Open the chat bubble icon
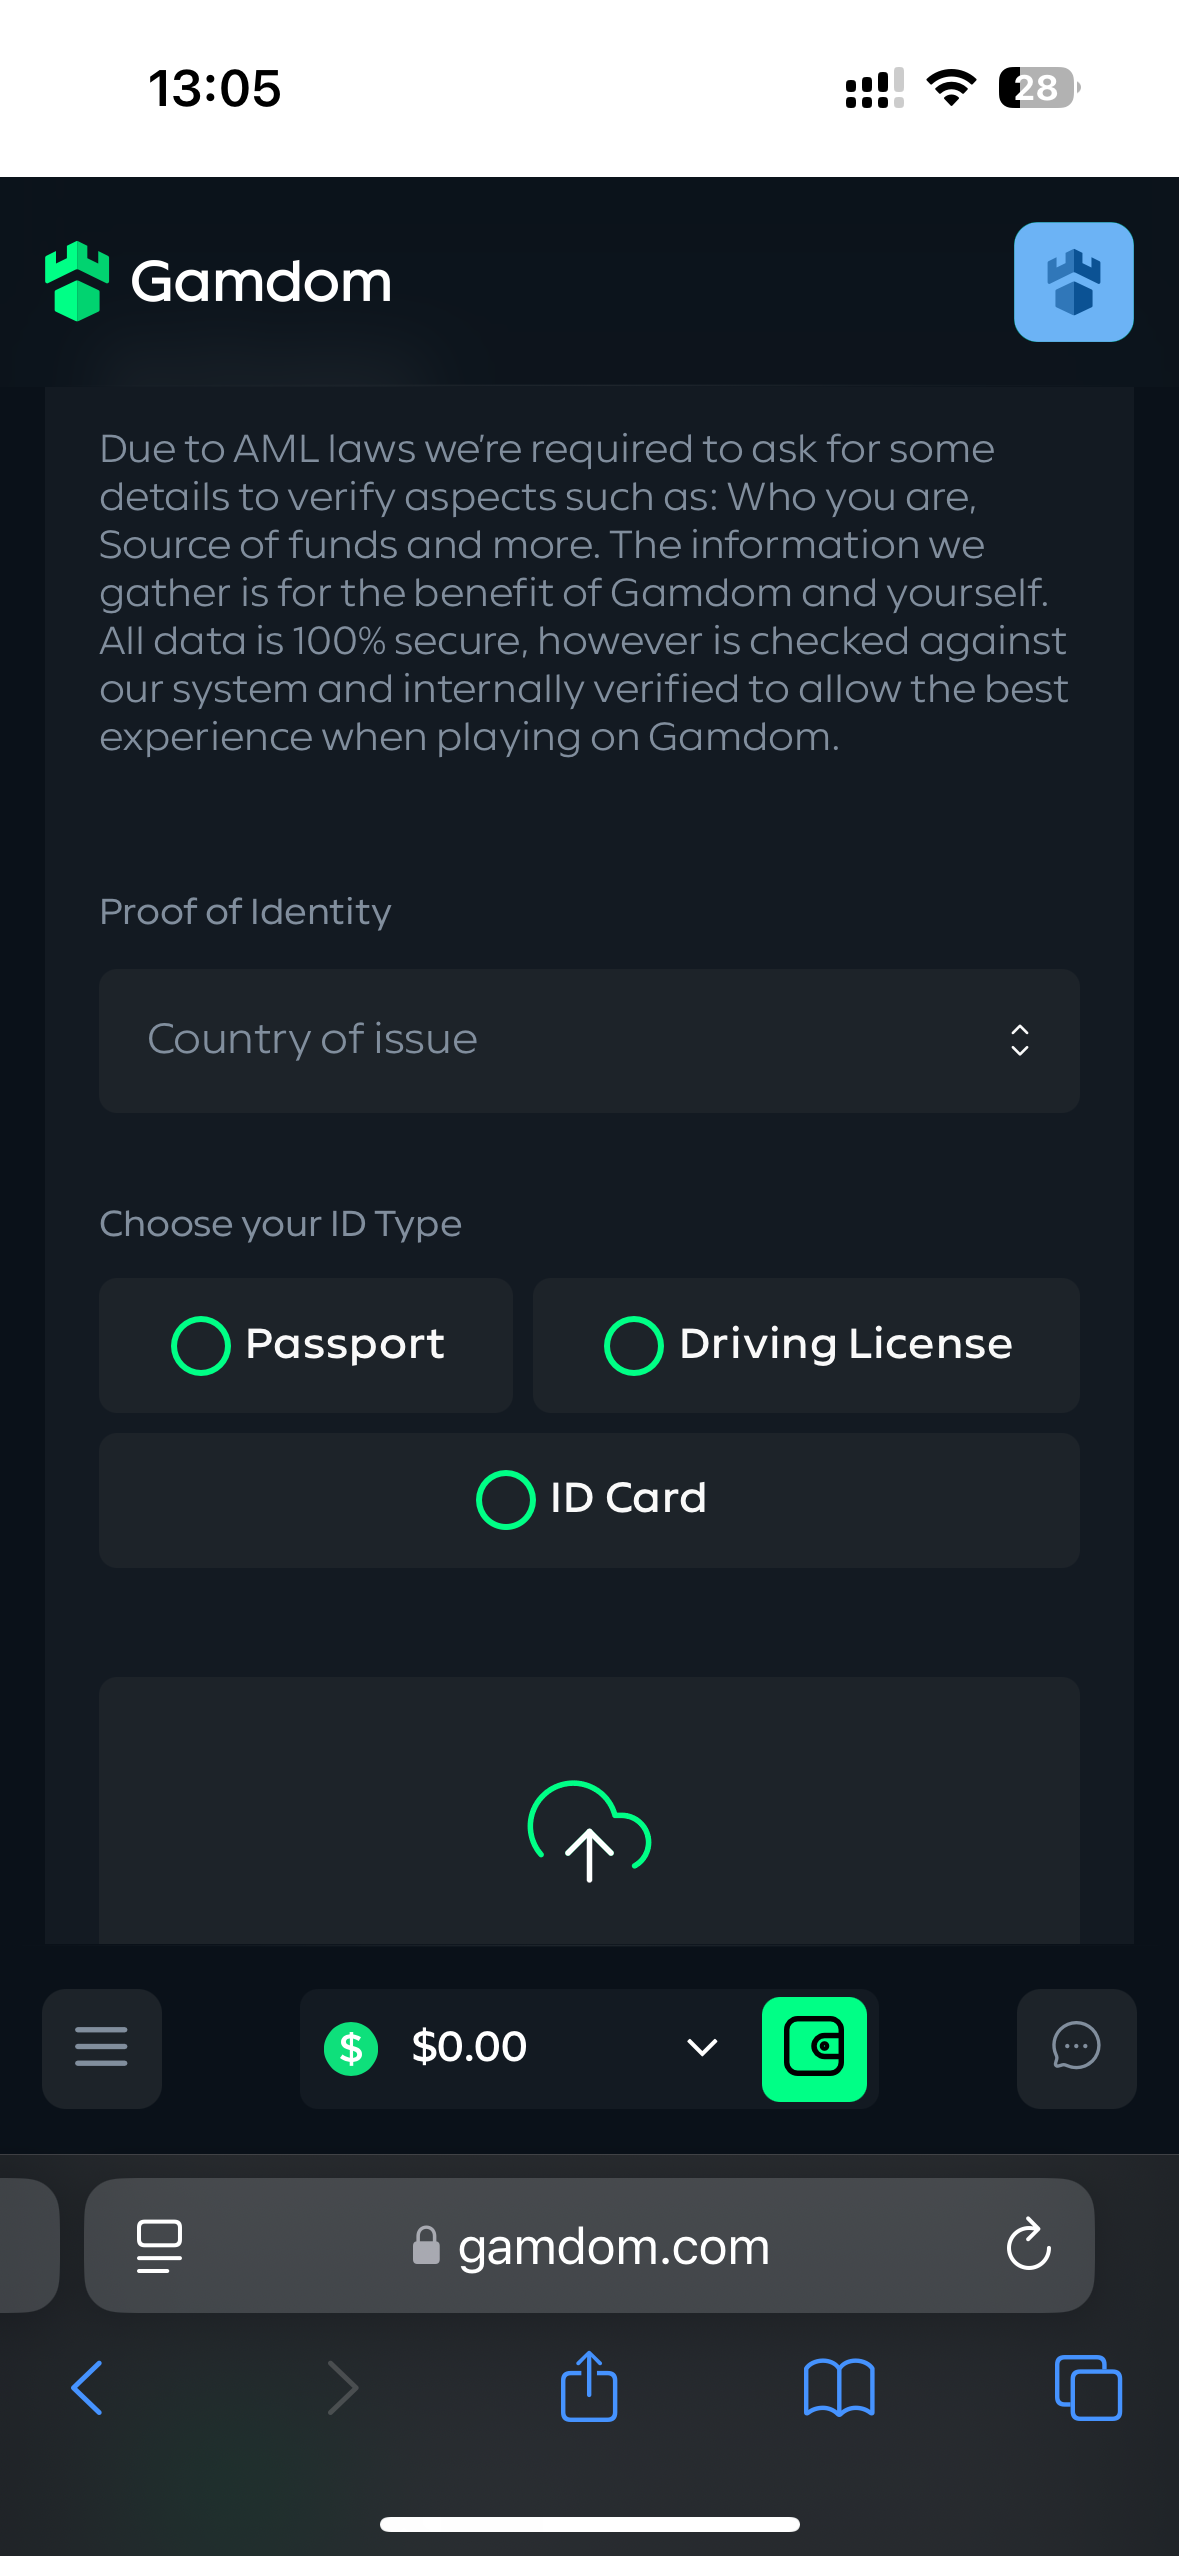Screen dimensions: 1179x2556 point(1076,2047)
